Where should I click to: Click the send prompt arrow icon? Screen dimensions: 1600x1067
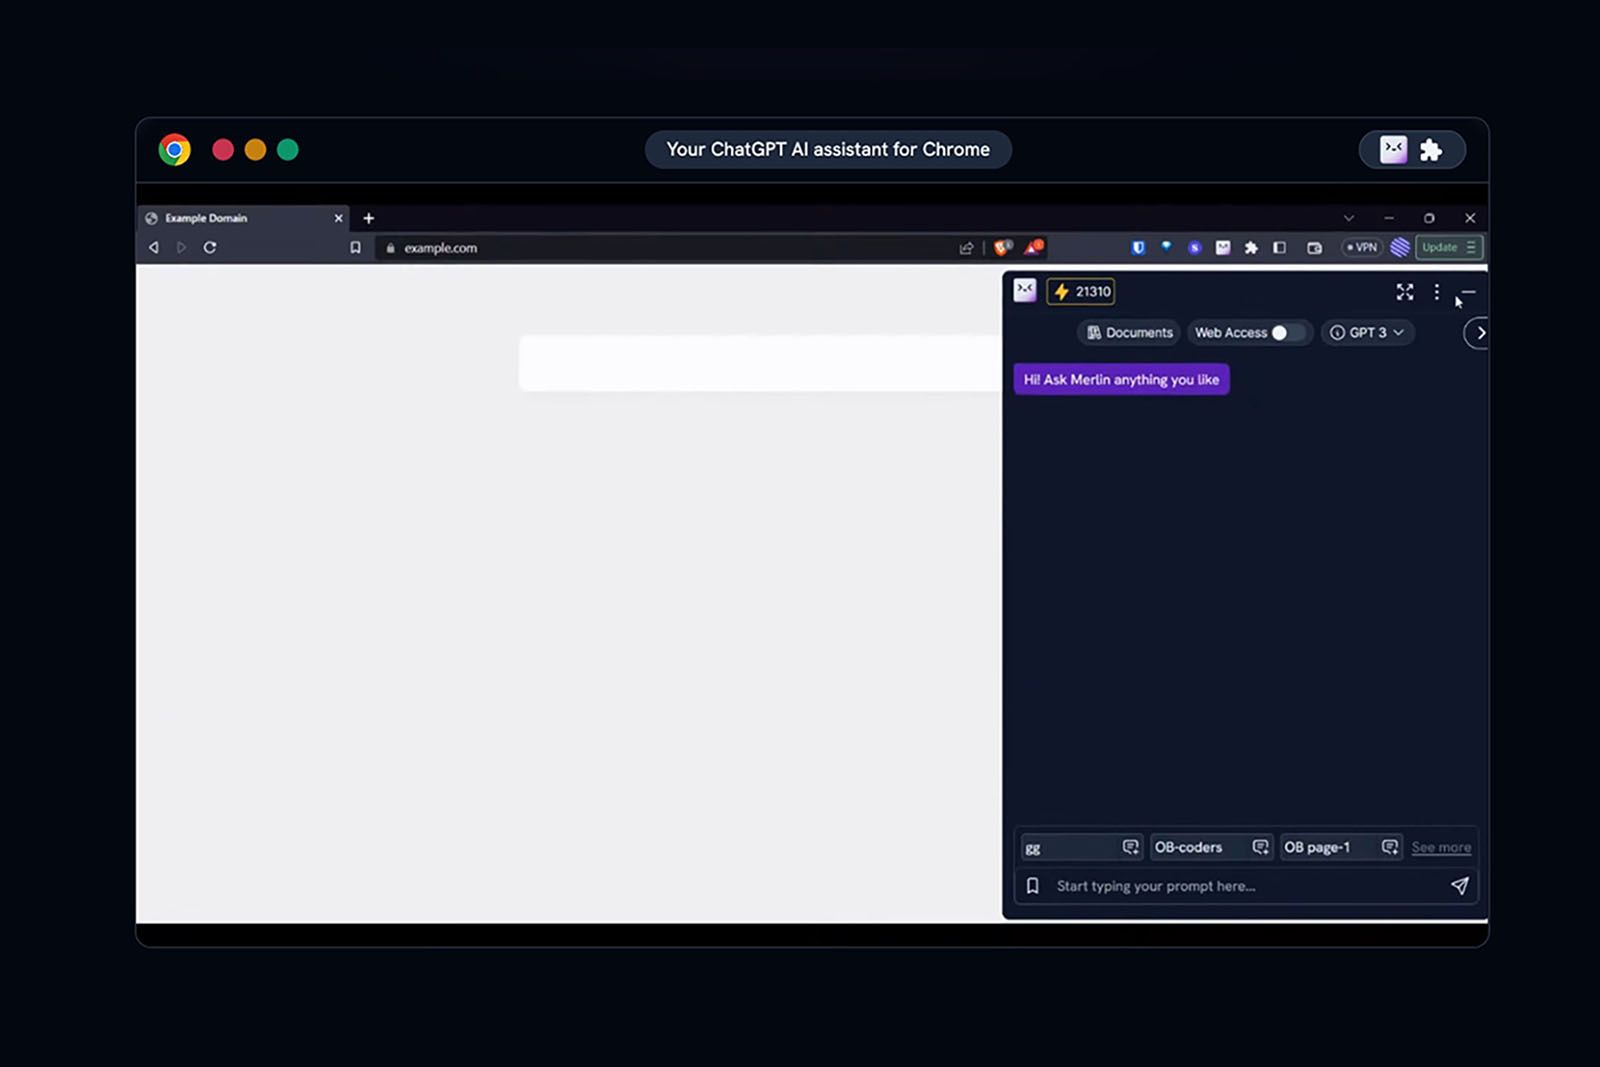pos(1459,886)
